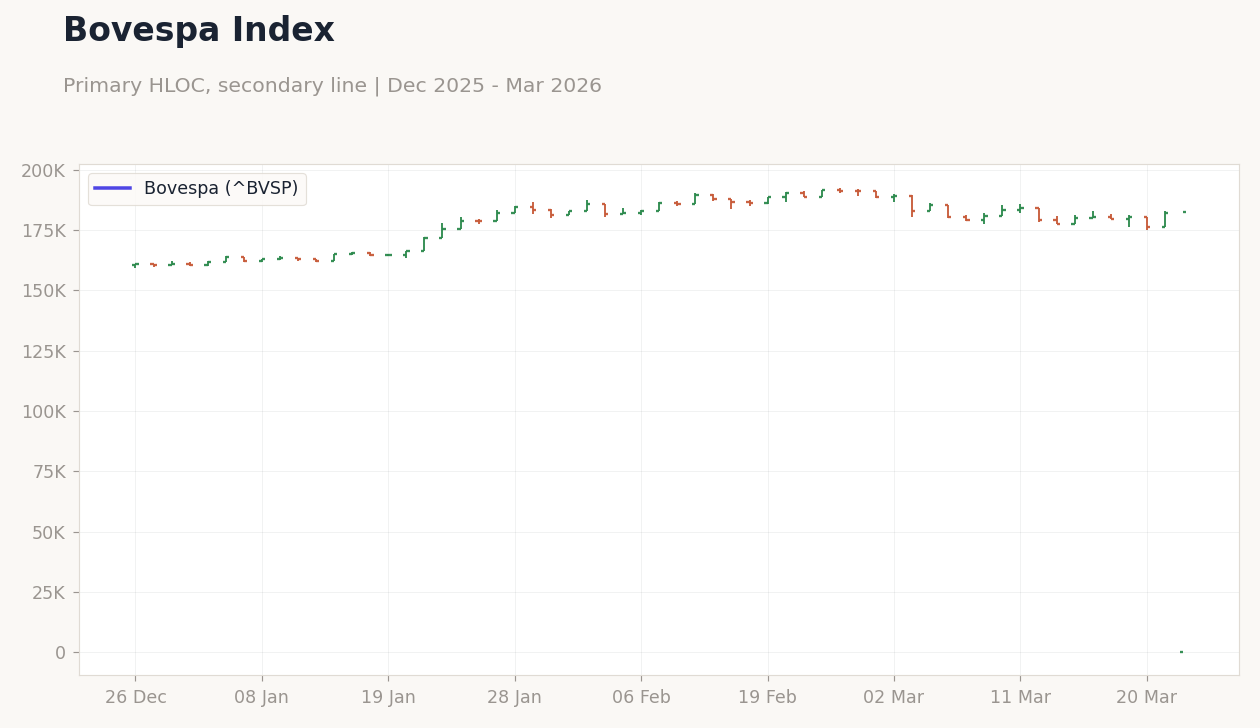Click the 100K y-axis label

[43, 412]
